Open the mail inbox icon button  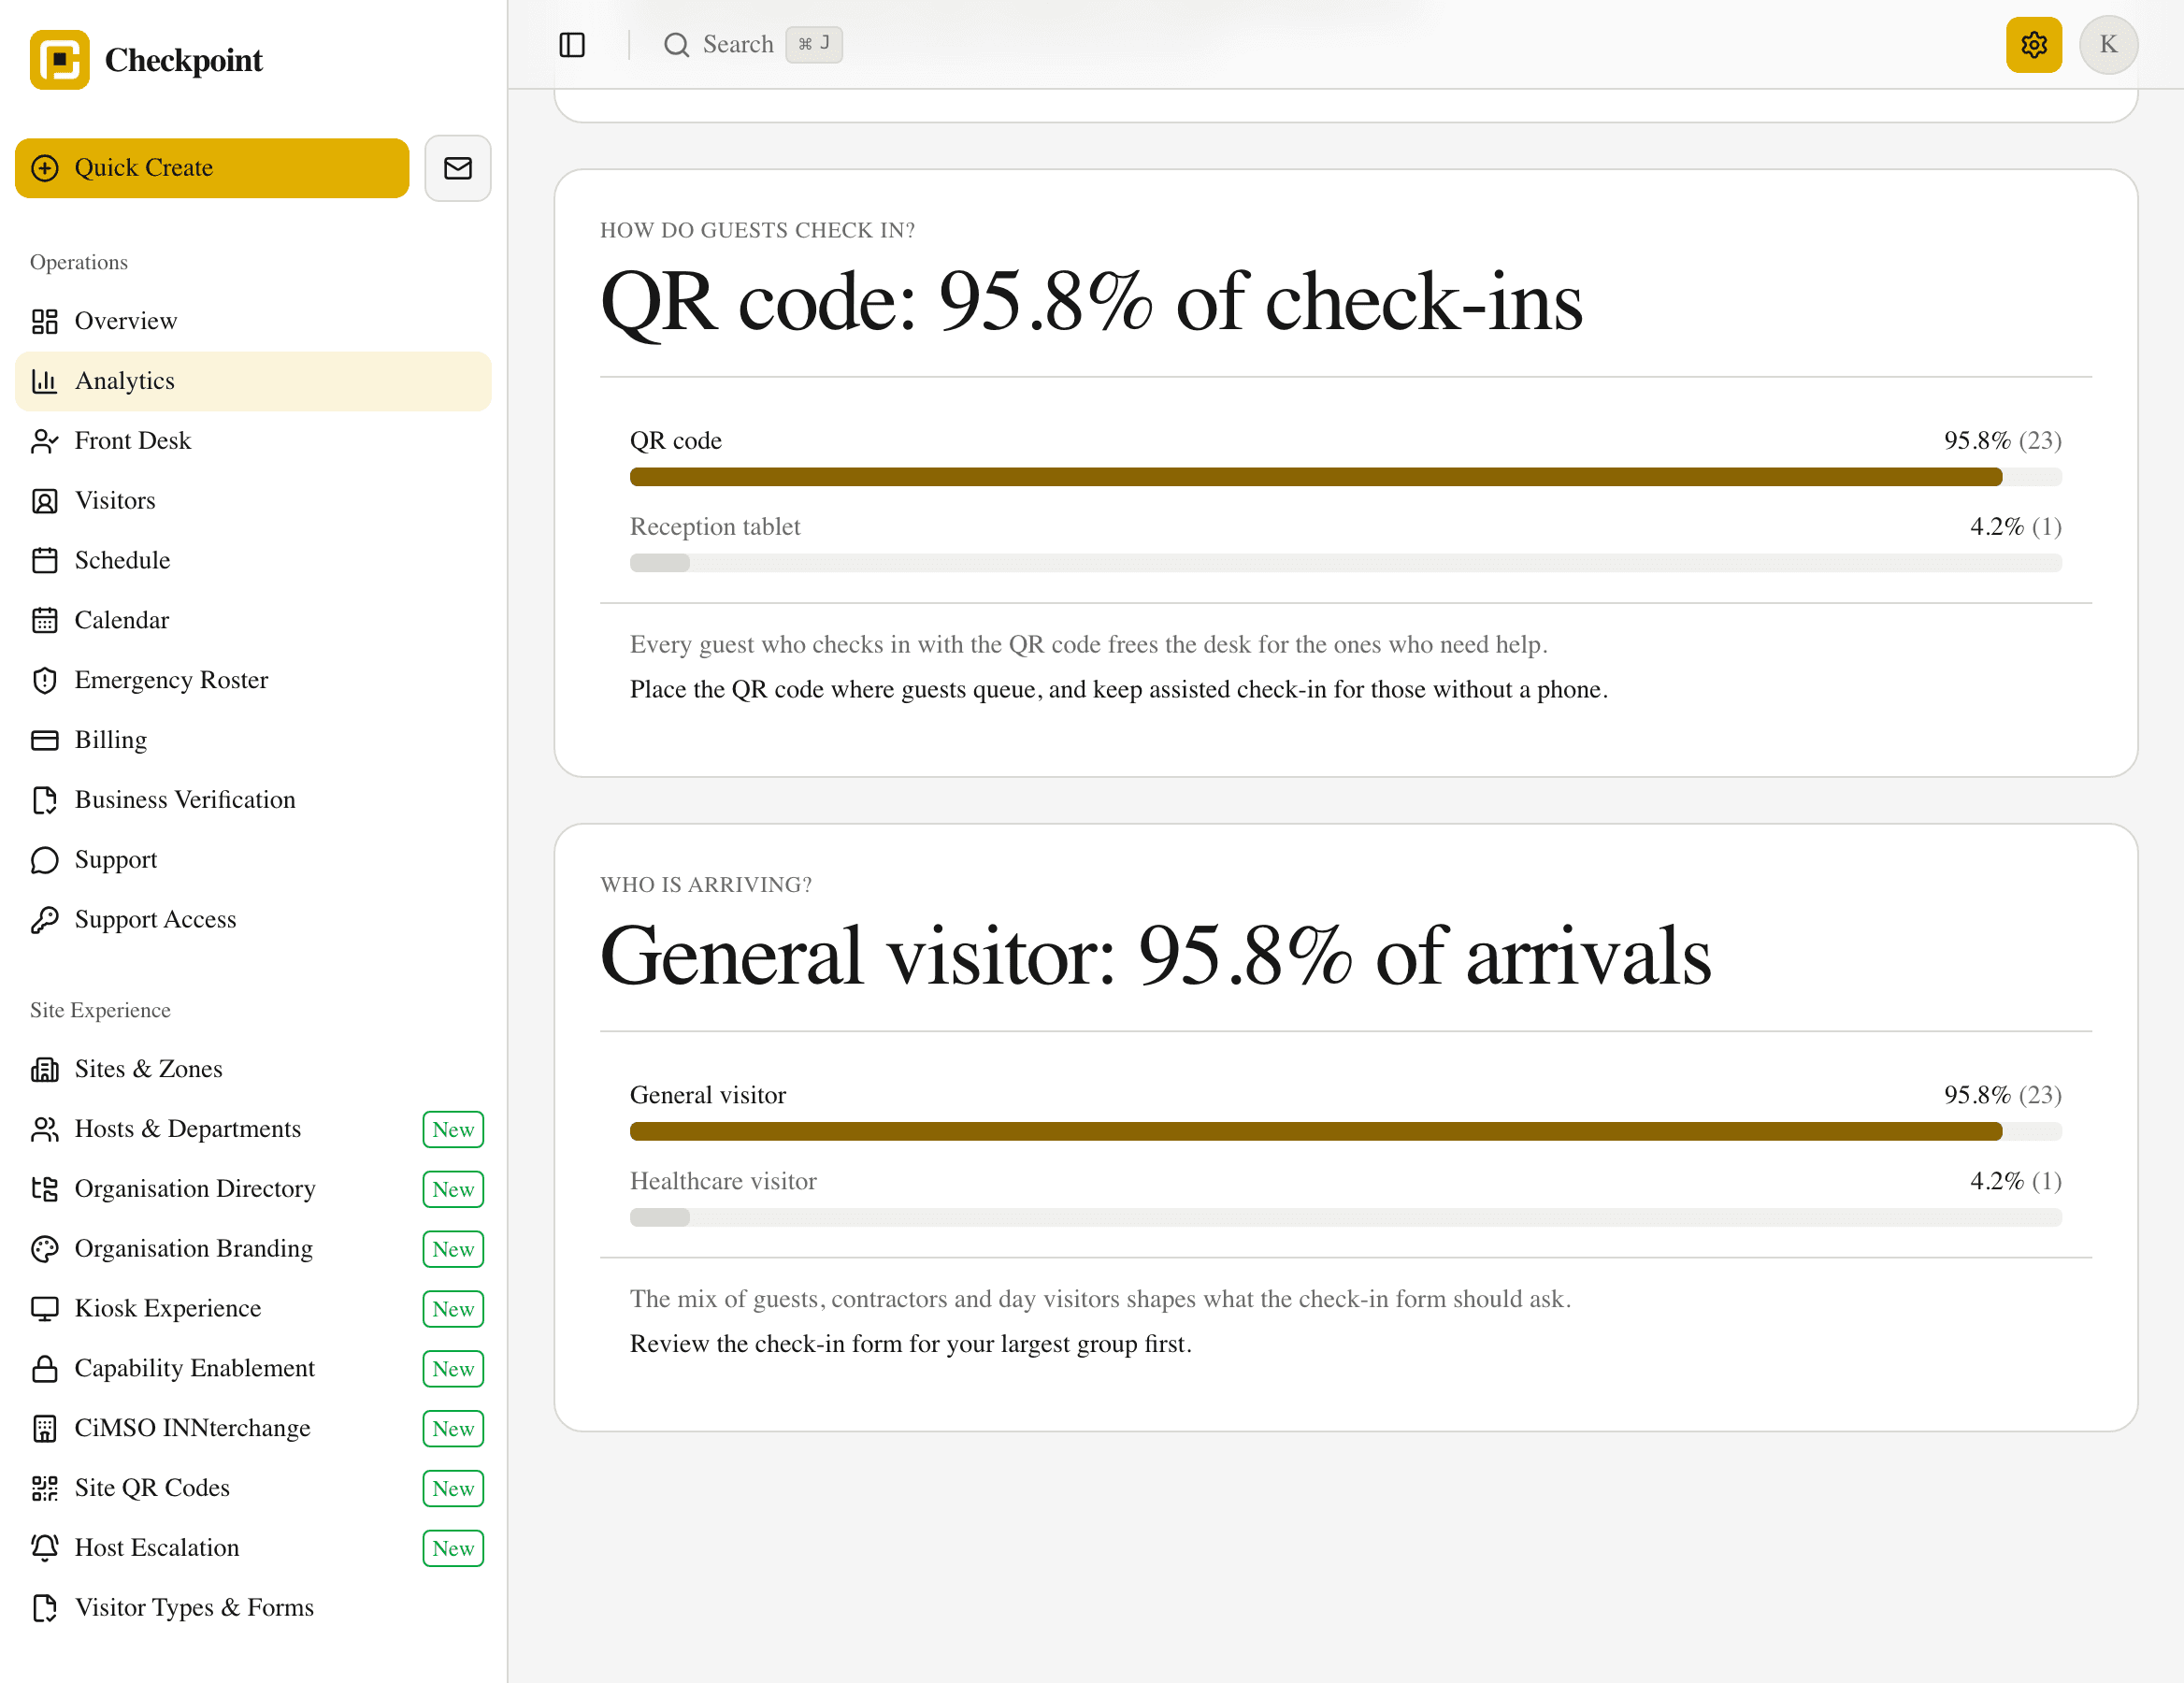coord(458,168)
